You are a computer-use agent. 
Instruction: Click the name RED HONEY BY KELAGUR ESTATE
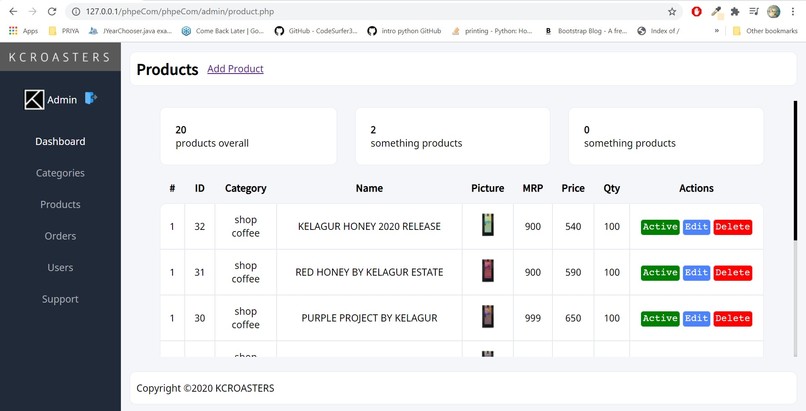(369, 272)
